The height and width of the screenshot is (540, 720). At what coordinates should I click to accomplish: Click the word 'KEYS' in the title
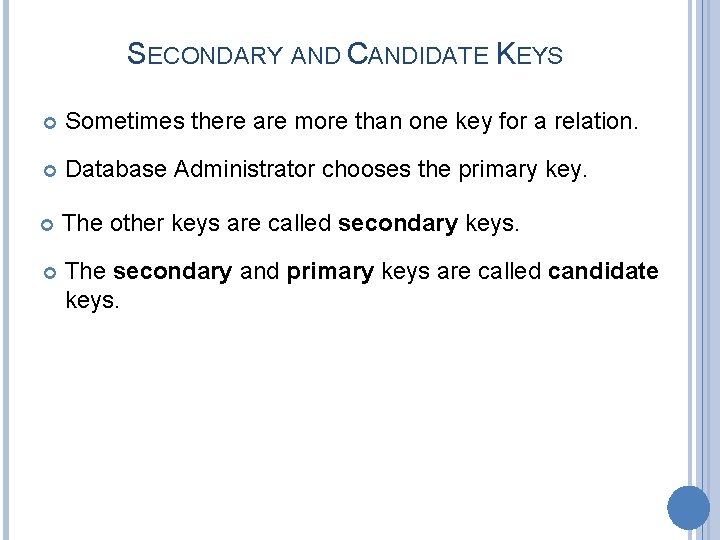(529, 54)
